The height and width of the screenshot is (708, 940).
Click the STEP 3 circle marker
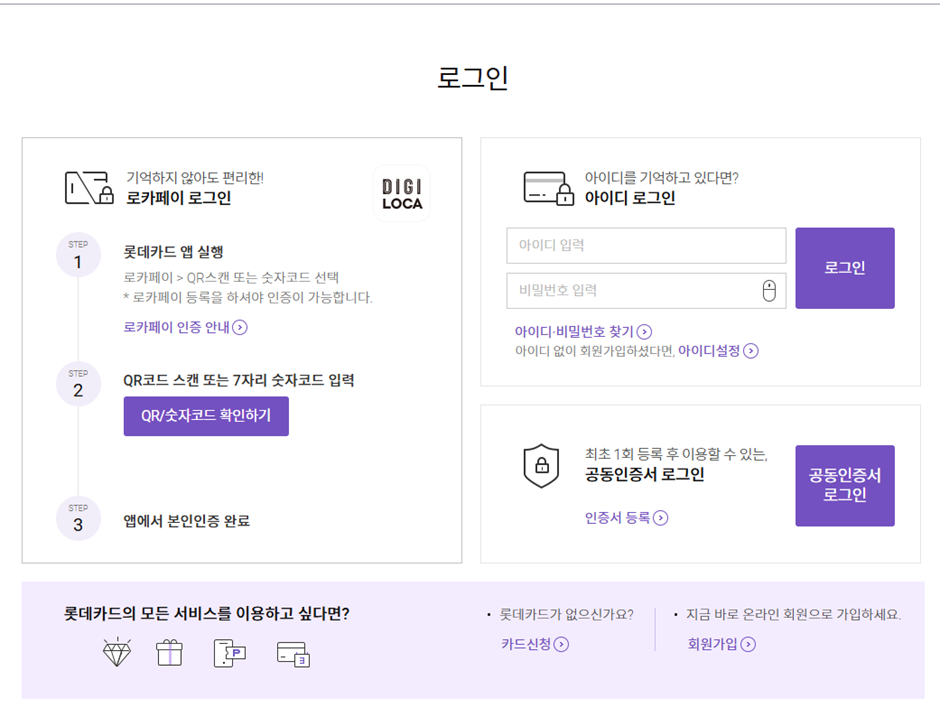[78, 519]
